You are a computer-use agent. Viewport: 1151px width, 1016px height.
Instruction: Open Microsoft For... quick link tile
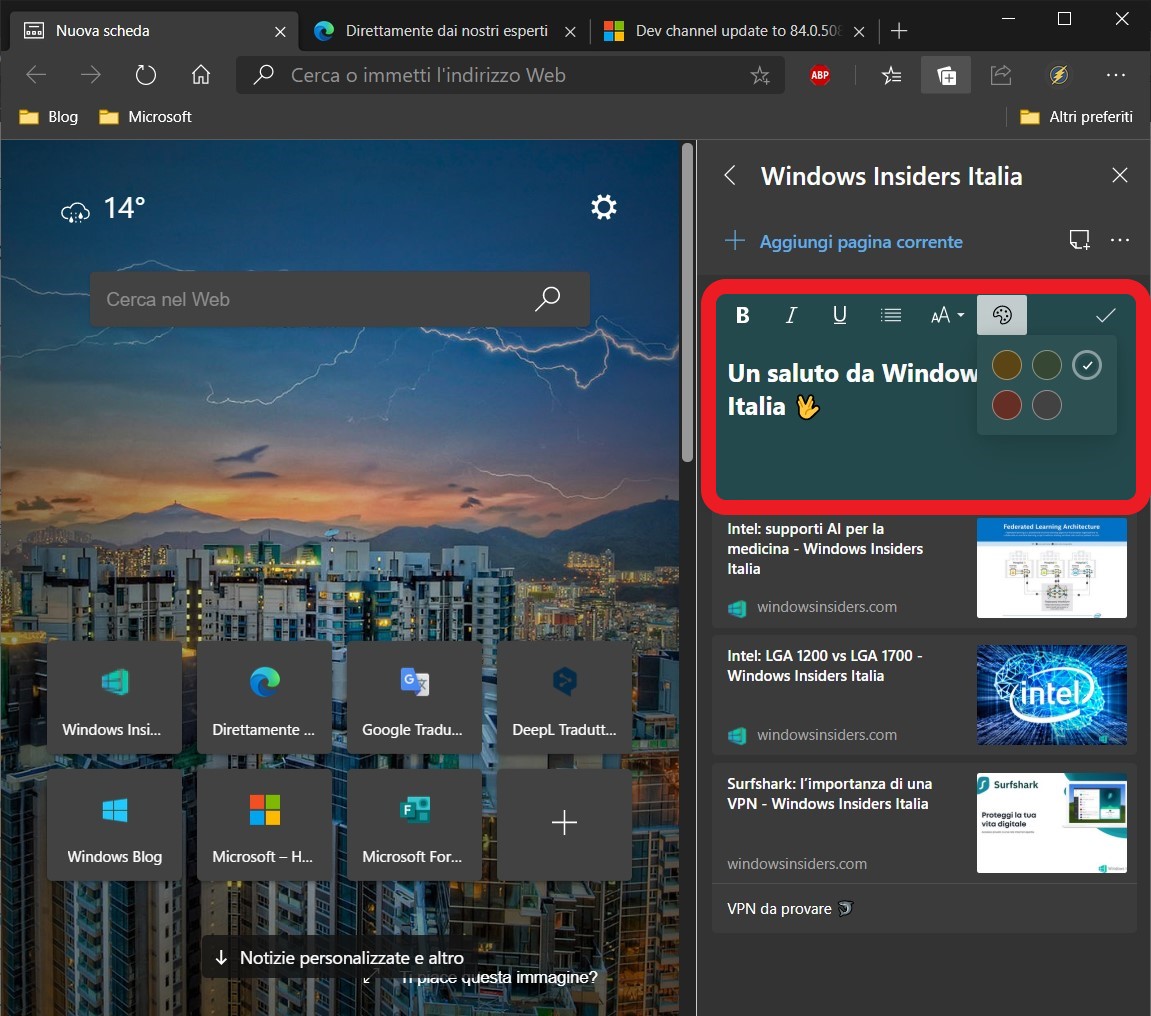coord(414,824)
